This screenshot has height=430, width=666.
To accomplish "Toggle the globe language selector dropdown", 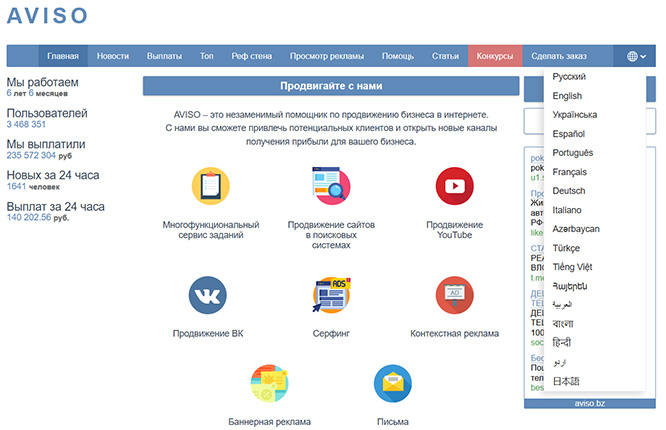I will 636,56.
